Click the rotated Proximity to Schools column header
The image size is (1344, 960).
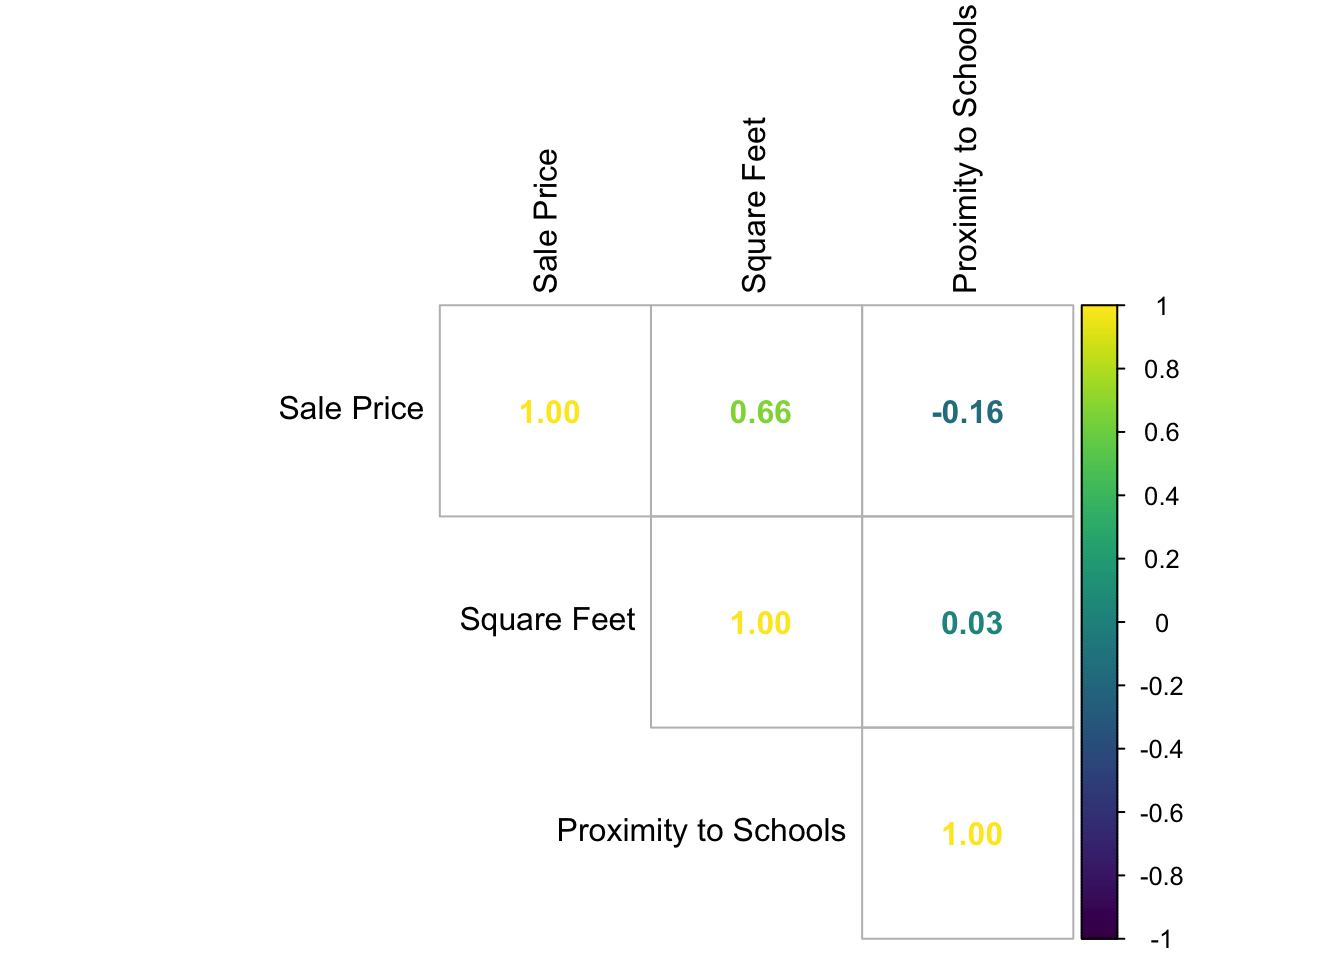(965, 149)
